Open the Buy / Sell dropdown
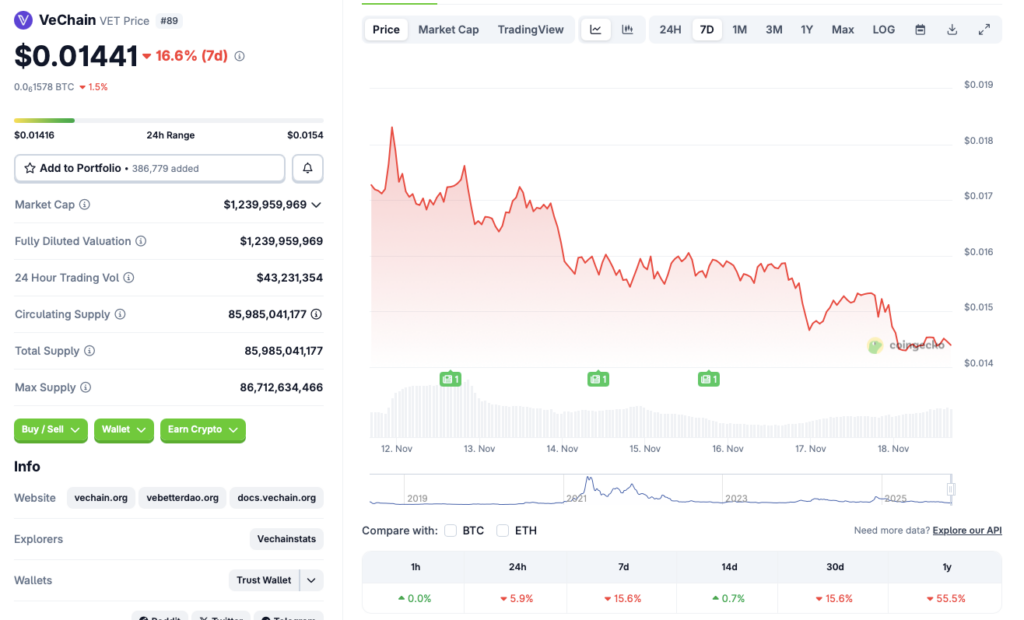This screenshot has width=1024, height=620. pyautogui.click(x=50, y=430)
